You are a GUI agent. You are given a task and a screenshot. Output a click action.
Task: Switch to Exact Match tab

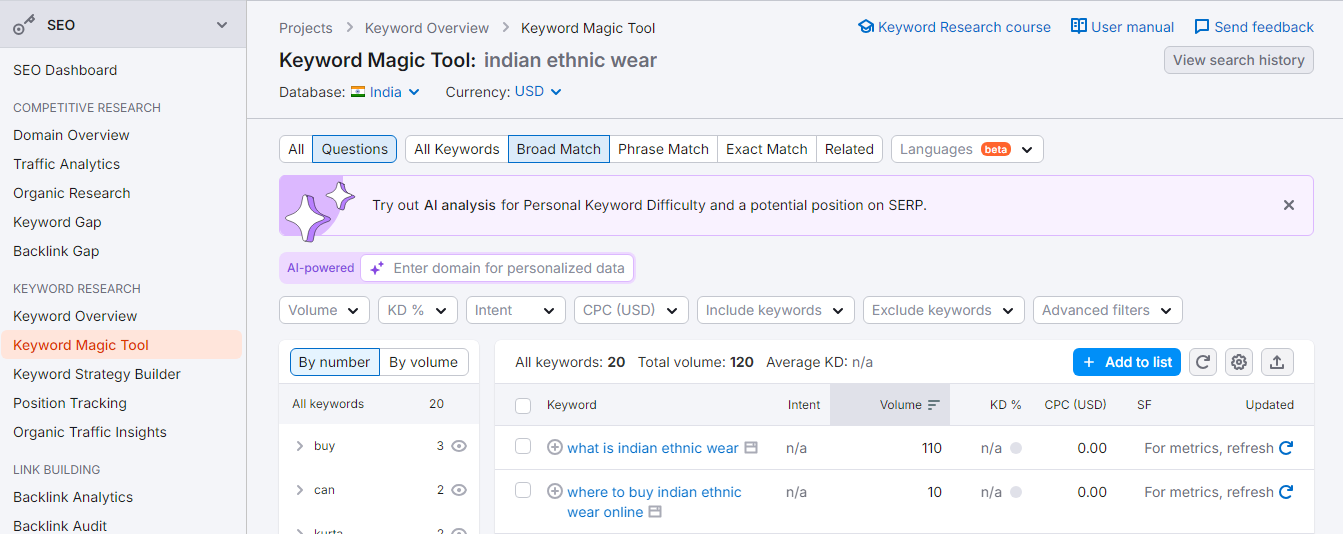click(767, 149)
